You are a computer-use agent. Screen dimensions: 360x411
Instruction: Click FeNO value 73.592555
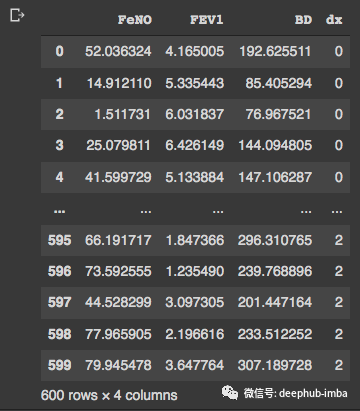[x=118, y=271]
